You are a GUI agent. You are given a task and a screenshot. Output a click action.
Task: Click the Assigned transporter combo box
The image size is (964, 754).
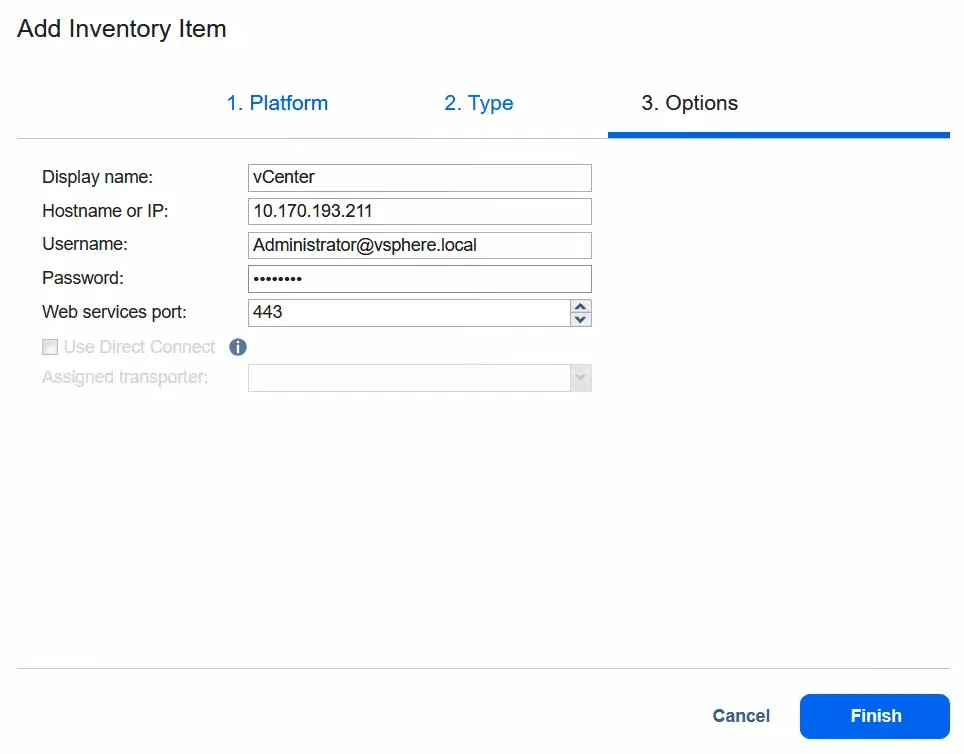[x=410, y=378]
